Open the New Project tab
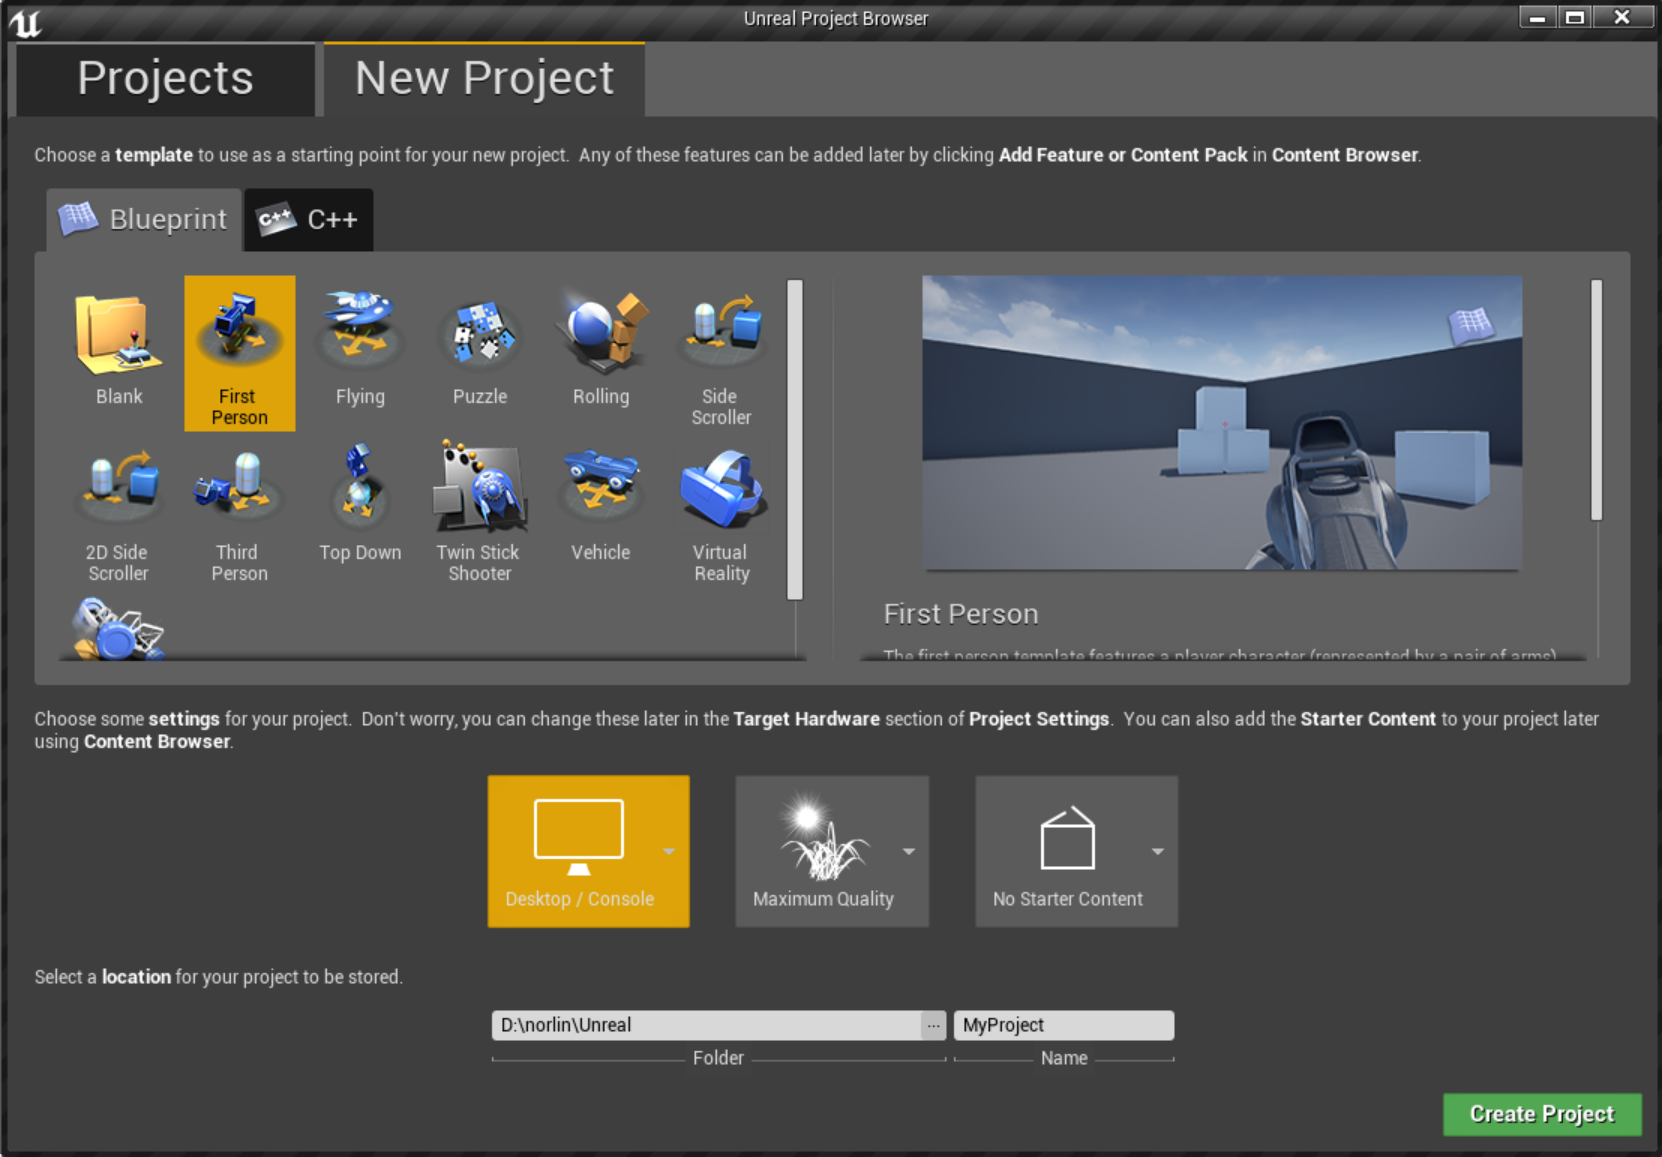This screenshot has width=1662, height=1157. click(484, 79)
